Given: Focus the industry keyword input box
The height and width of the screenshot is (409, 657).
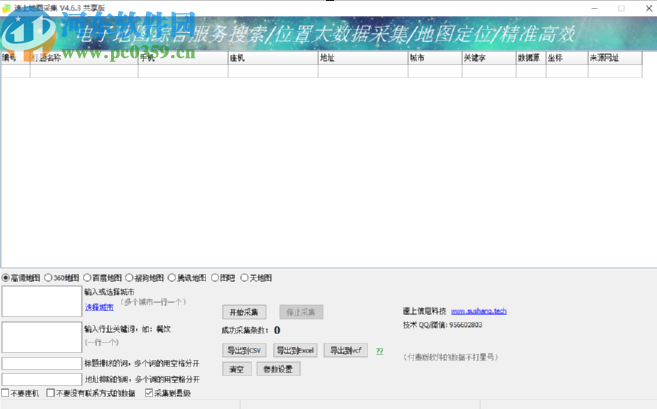Looking at the screenshot, I should pos(42,337).
